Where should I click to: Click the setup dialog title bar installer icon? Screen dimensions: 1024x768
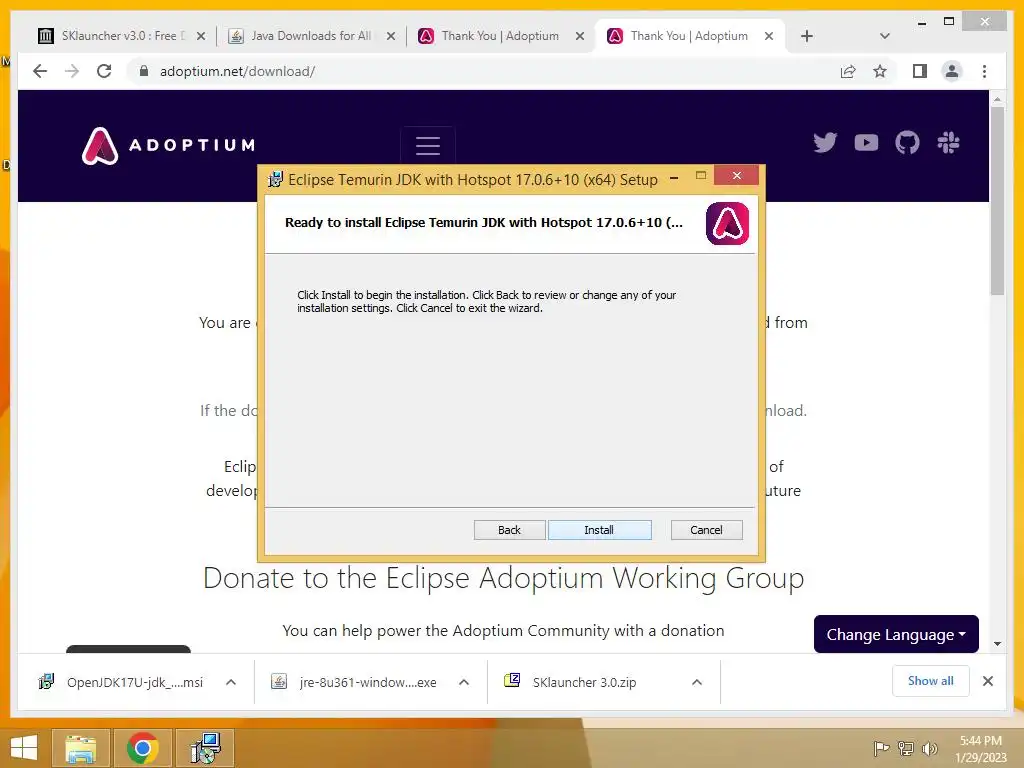pyautogui.click(x=275, y=180)
